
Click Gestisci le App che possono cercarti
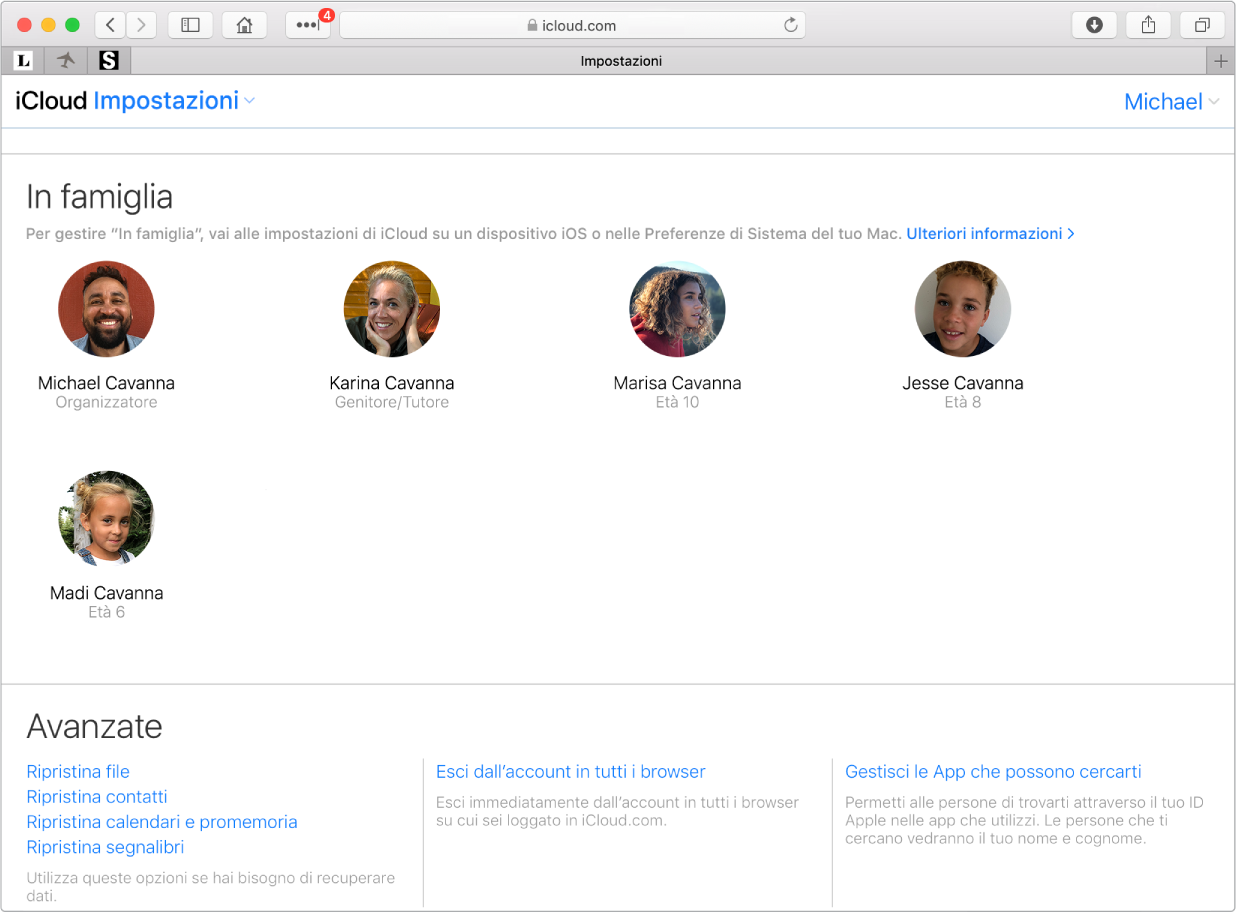(992, 771)
